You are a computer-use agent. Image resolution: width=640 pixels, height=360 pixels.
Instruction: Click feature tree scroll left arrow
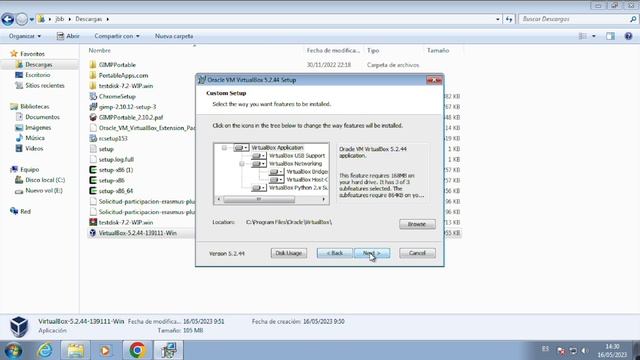[x=219, y=199]
